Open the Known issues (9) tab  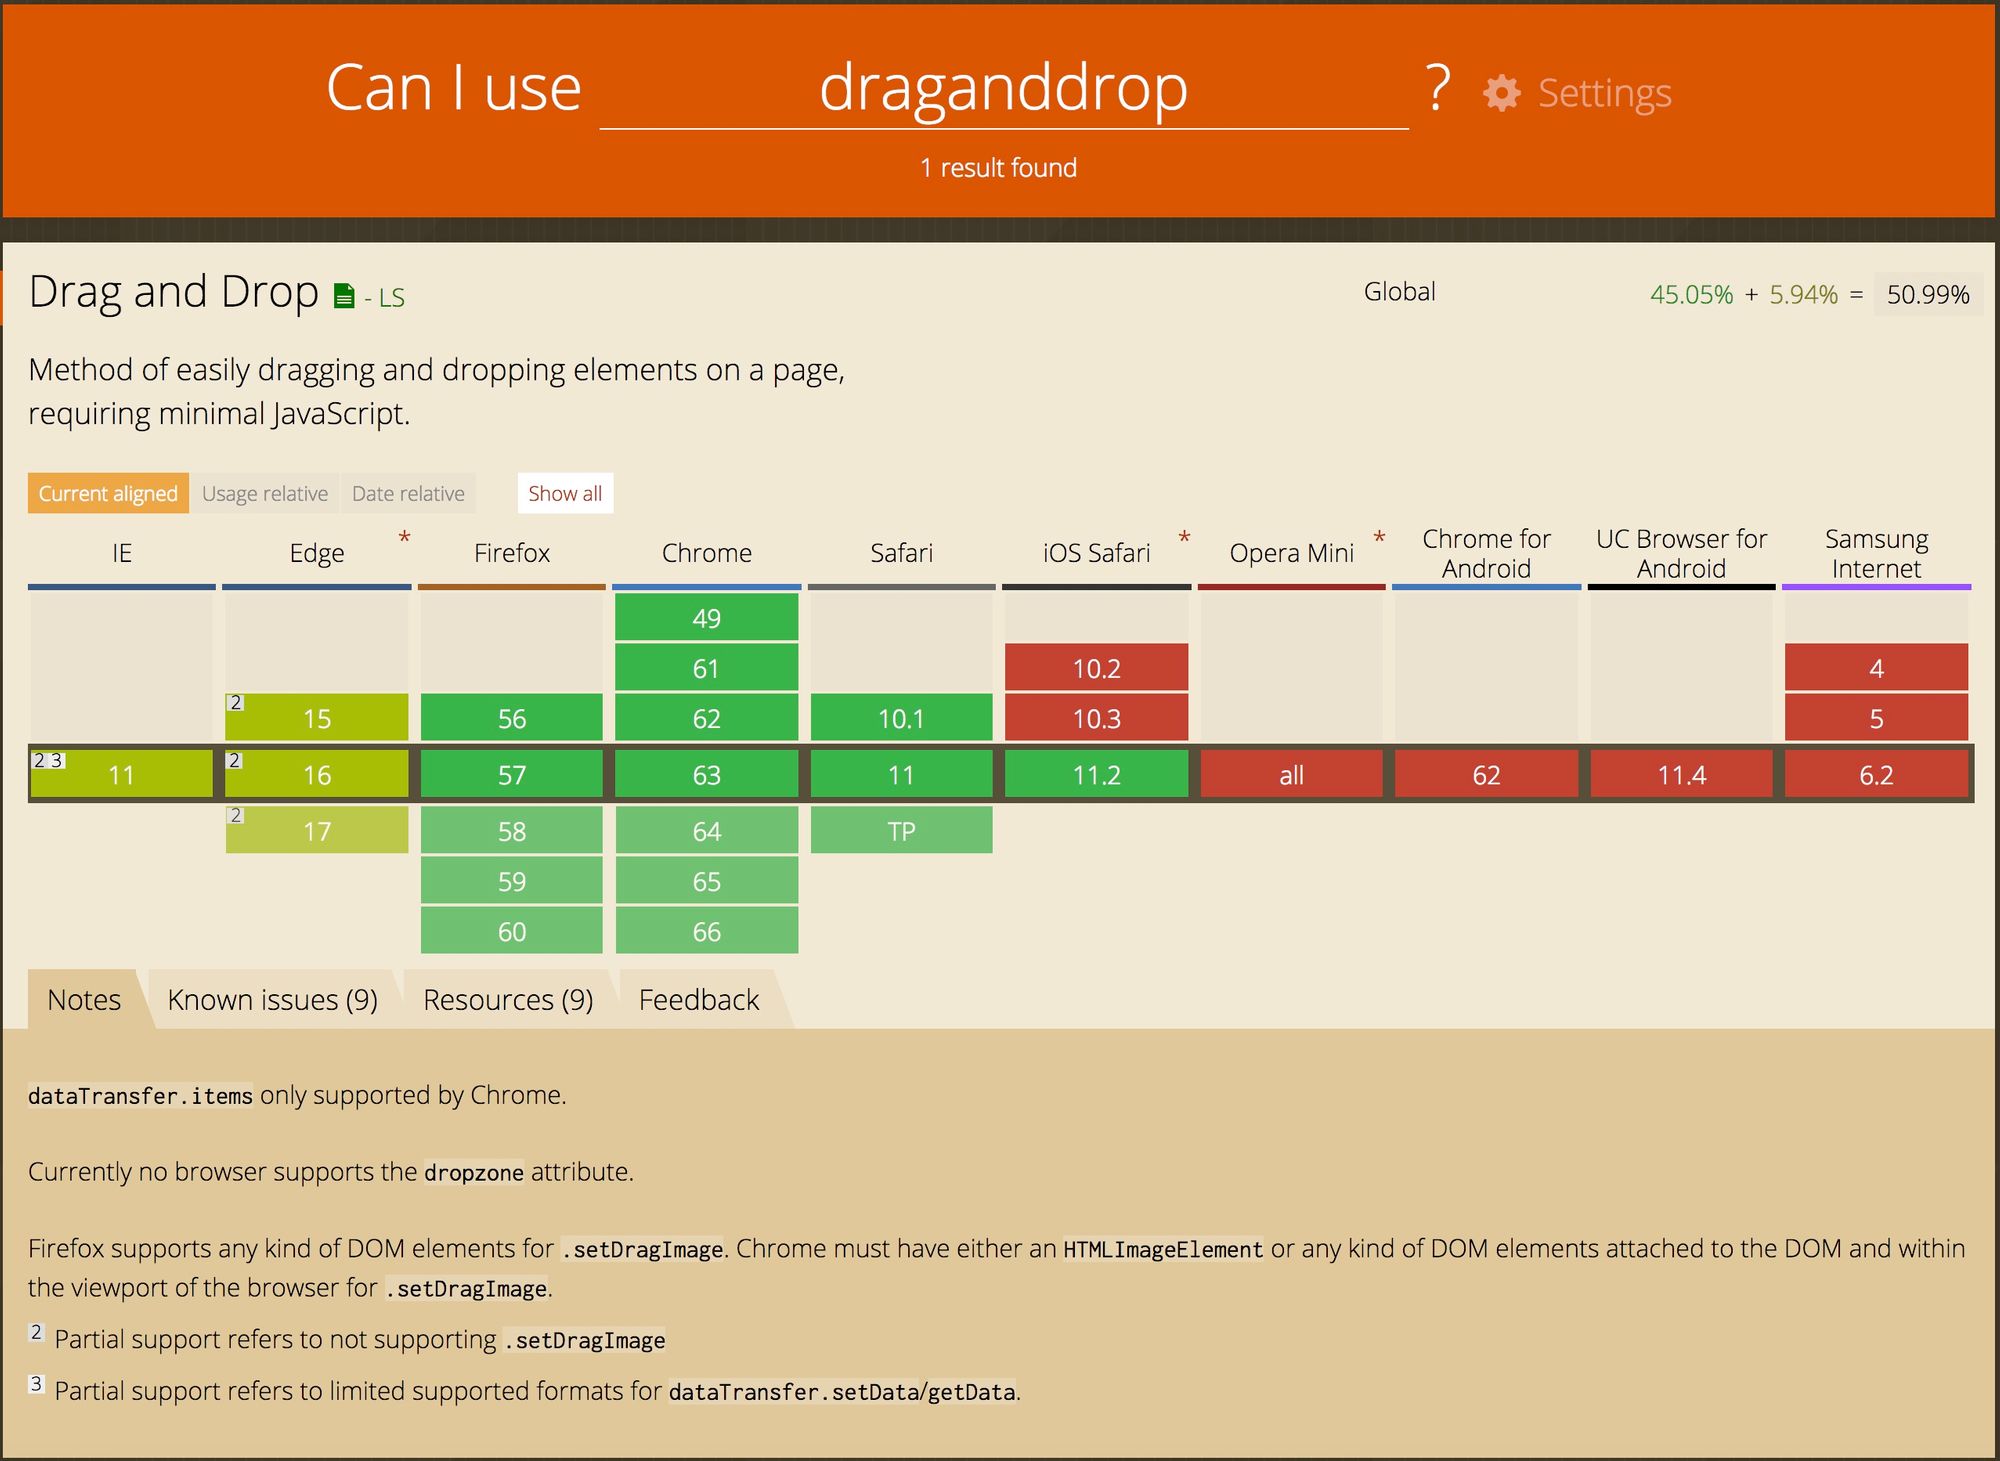pyautogui.click(x=272, y=1000)
